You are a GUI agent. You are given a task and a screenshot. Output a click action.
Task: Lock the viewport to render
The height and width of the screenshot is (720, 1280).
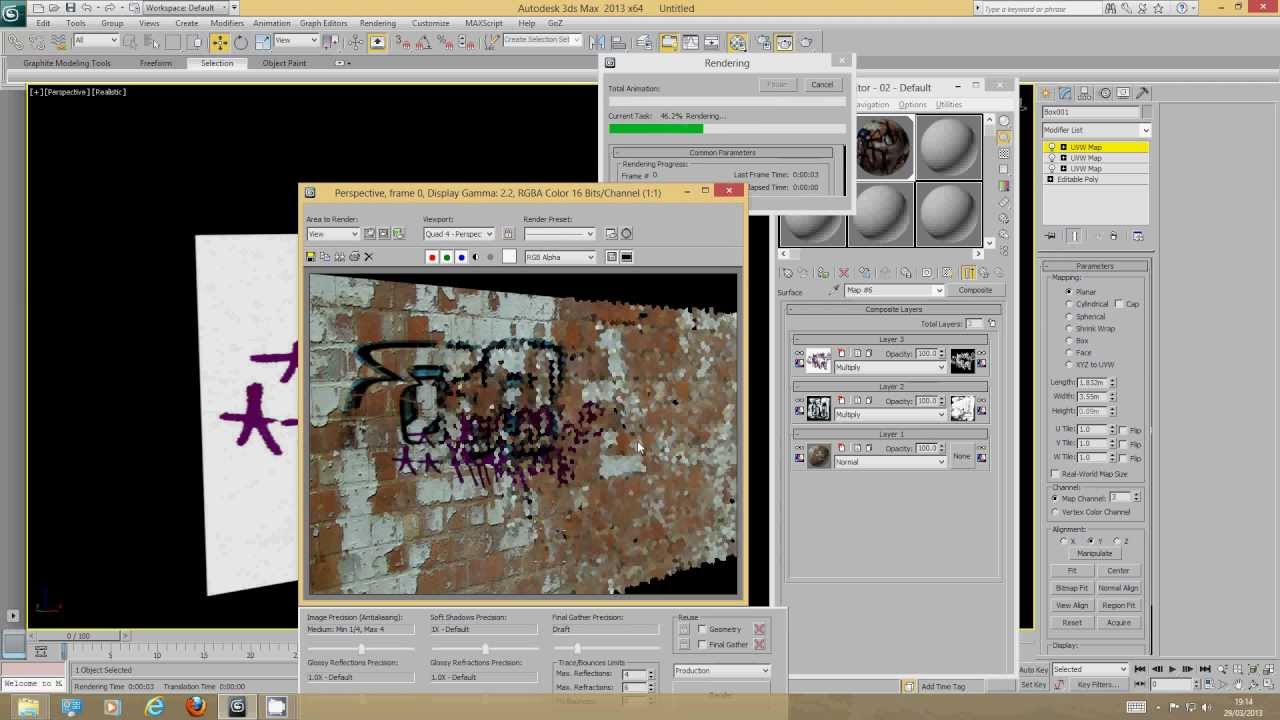pyautogui.click(x=508, y=234)
